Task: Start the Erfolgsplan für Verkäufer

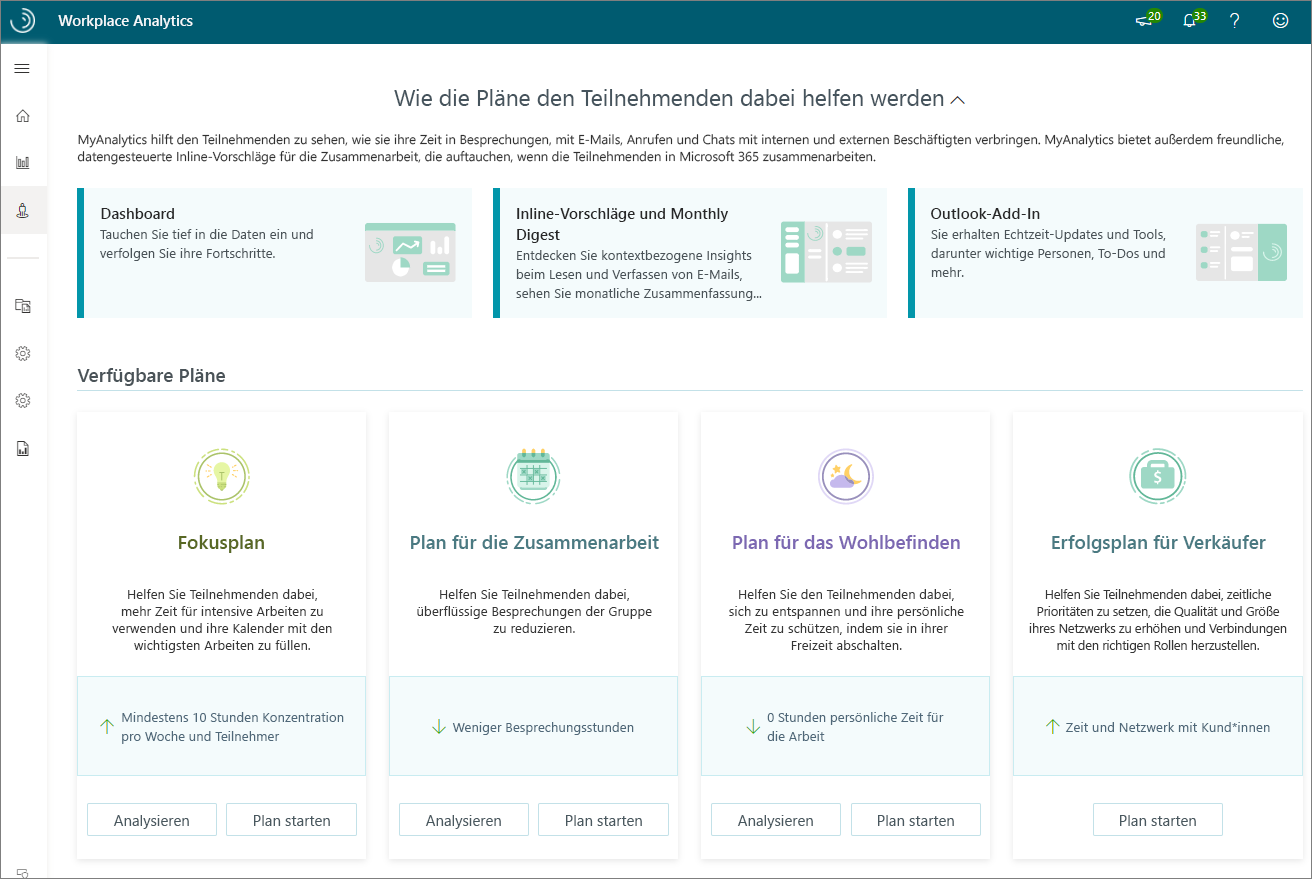Action: pyautogui.click(x=1158, y=820)
